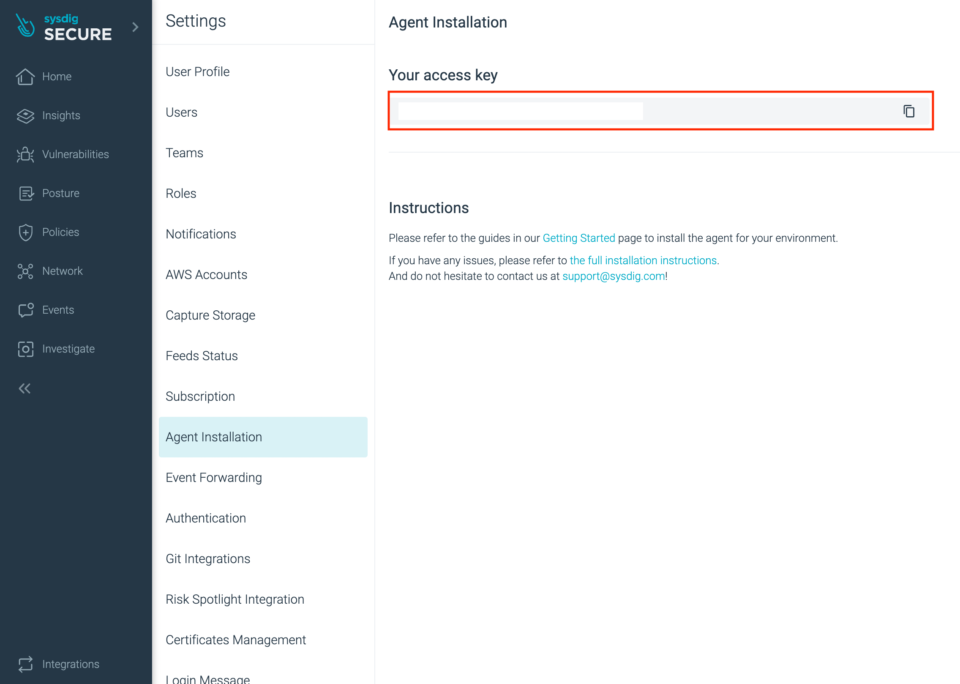Open the Home section icon

coord(25,77)
